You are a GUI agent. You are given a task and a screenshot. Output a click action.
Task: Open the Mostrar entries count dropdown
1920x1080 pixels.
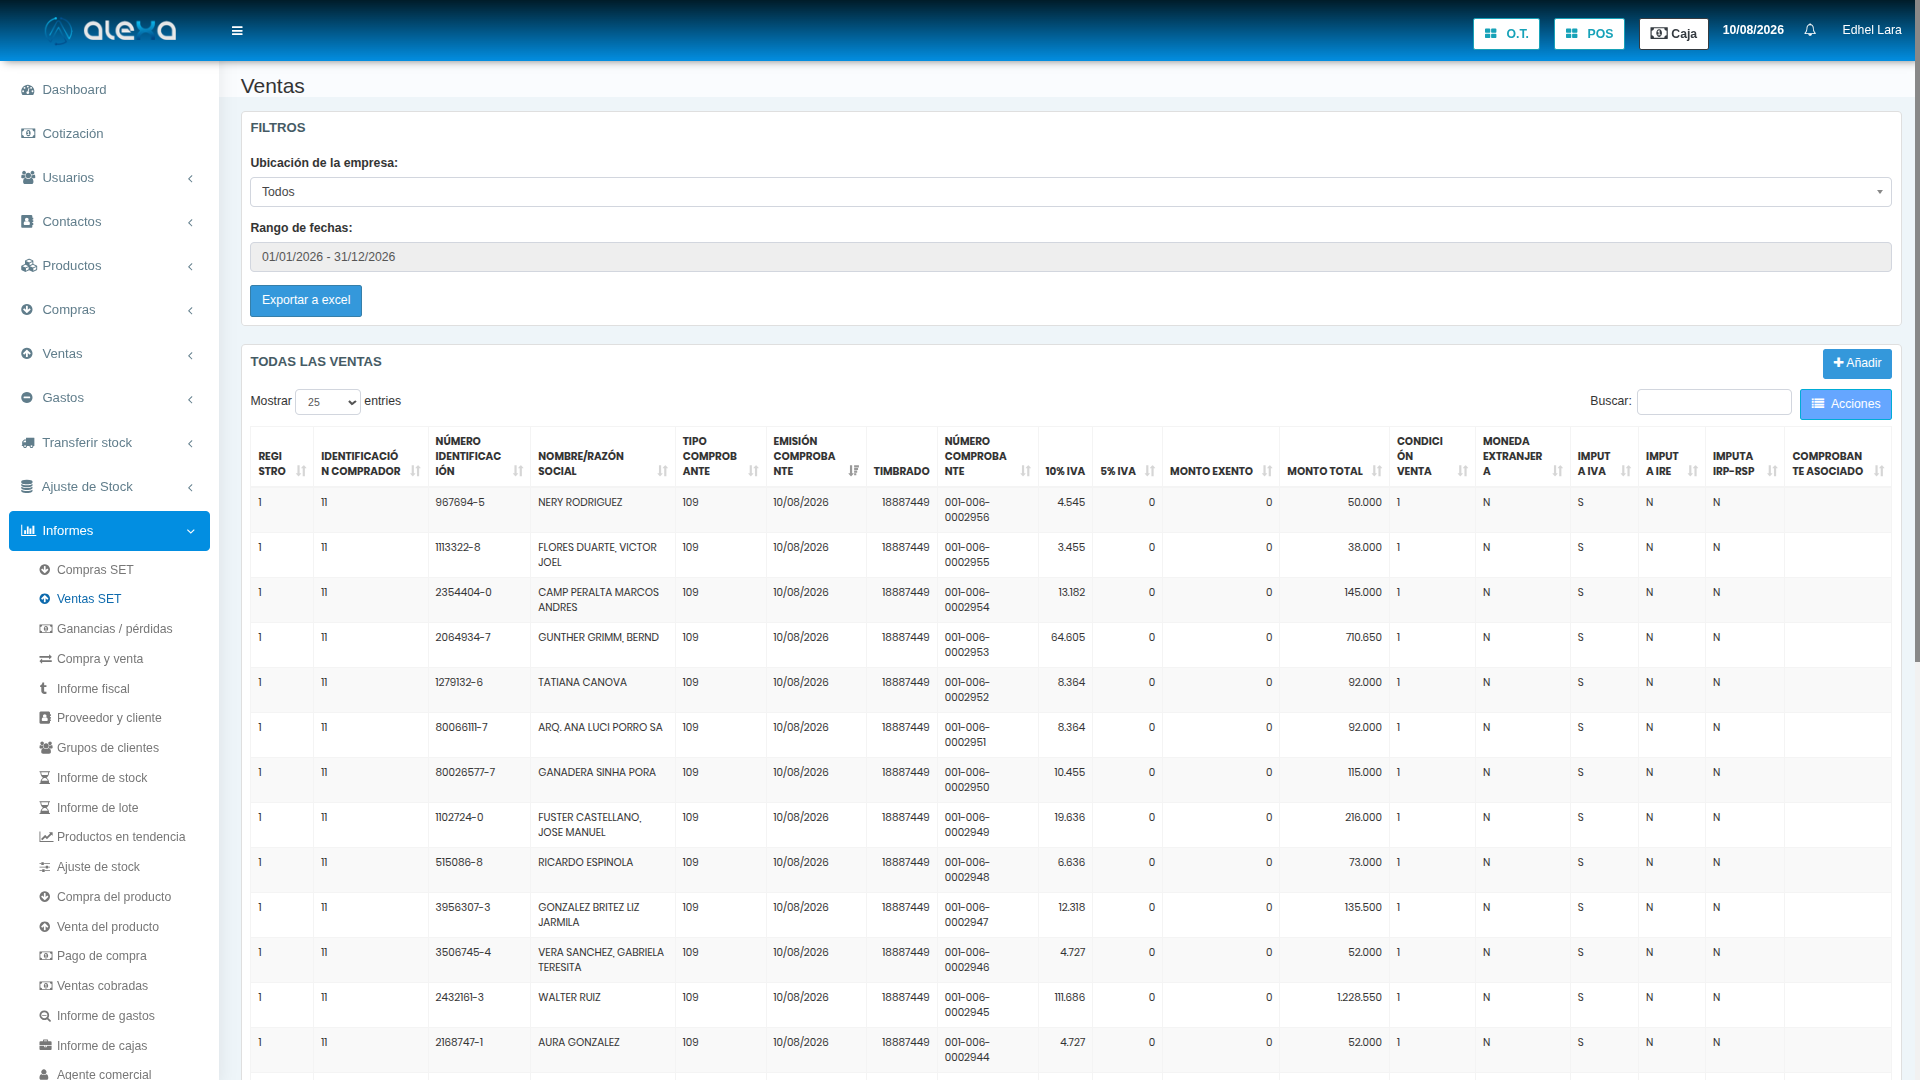(328, 402)
